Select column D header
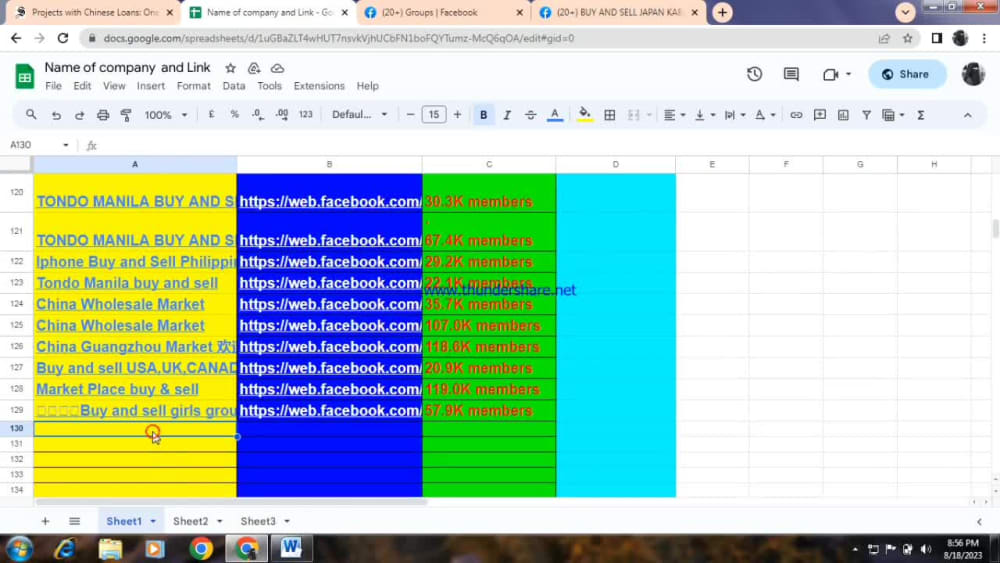1000x563 pixels. point(615,165)
